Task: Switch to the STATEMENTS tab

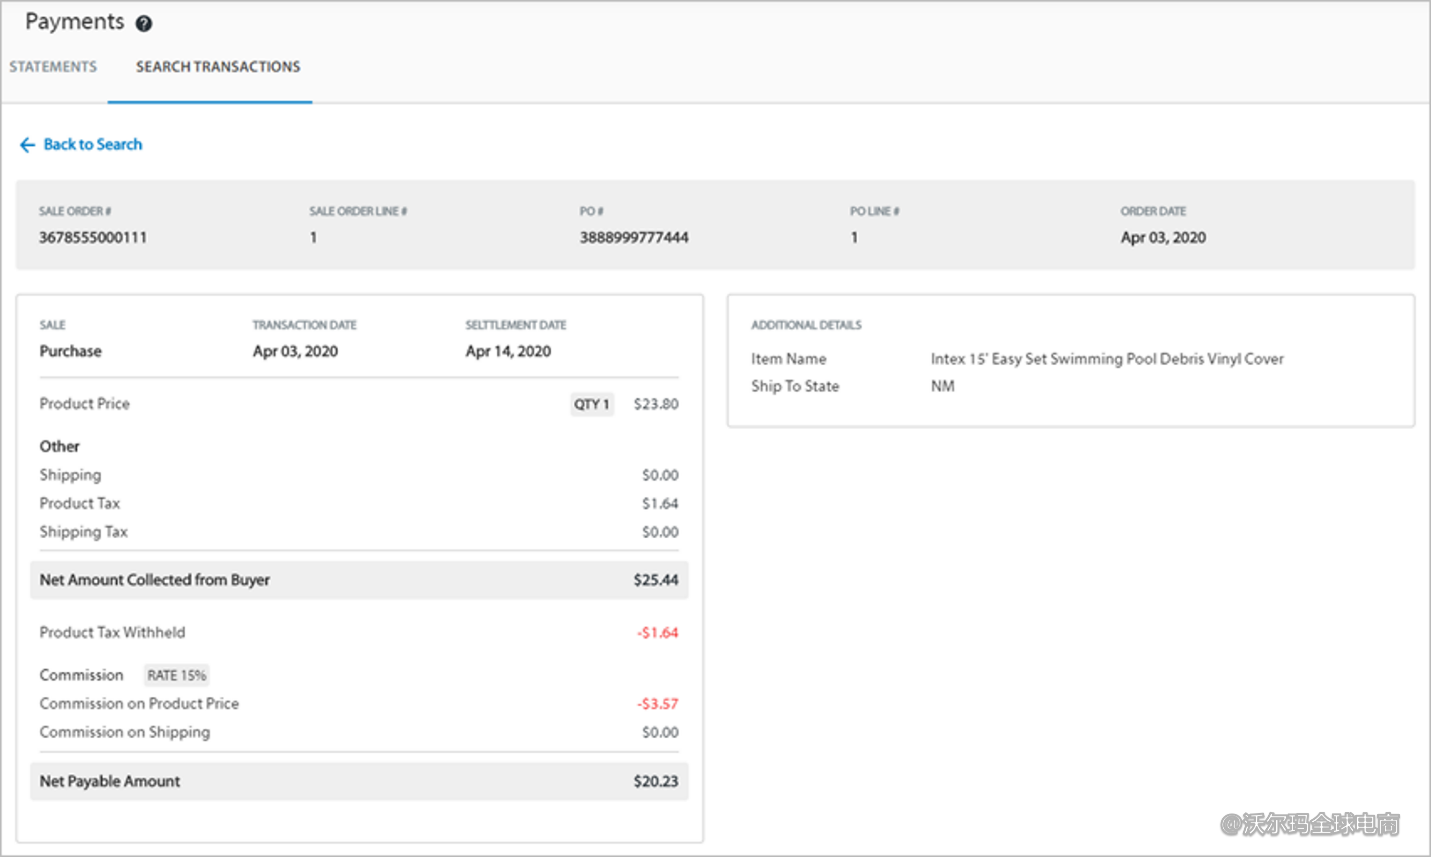Action: pos(52,66)
